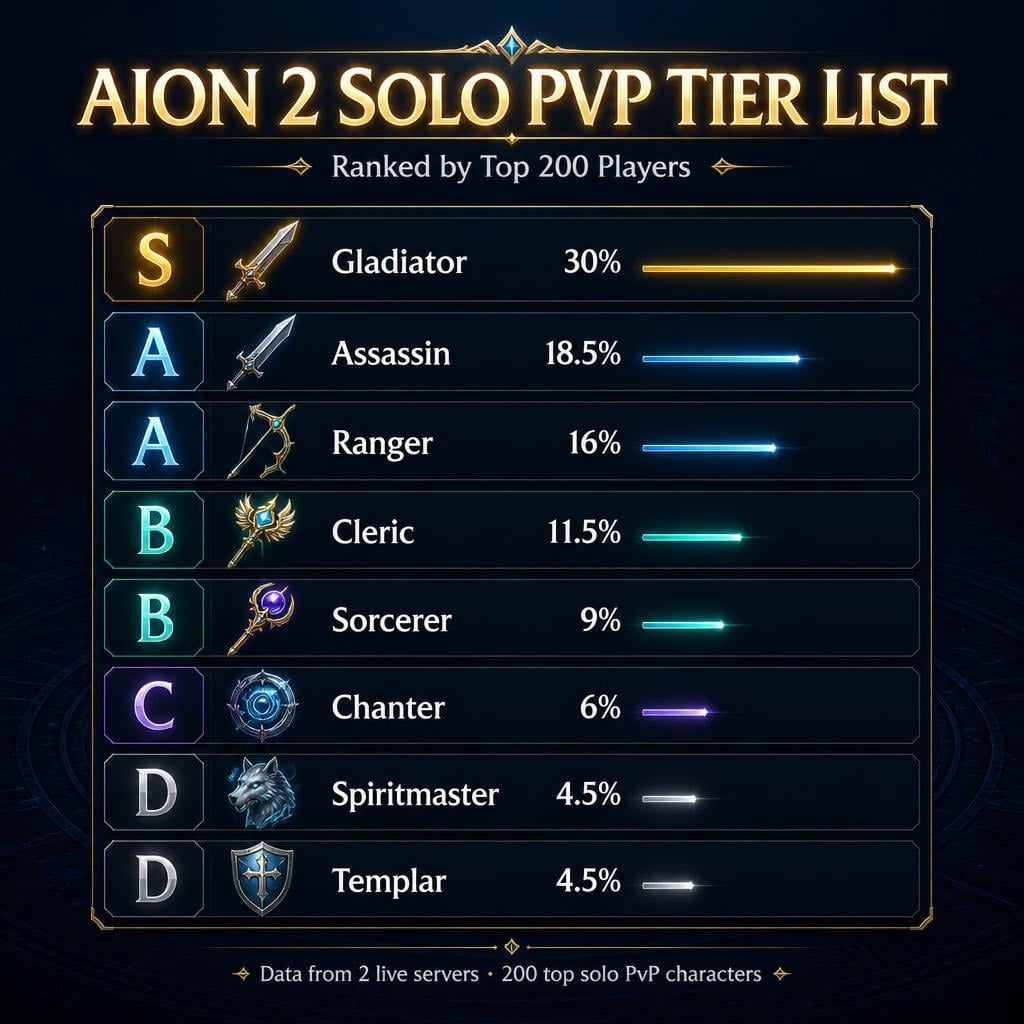Select the purple C tier badge

[x=154, y=705]
